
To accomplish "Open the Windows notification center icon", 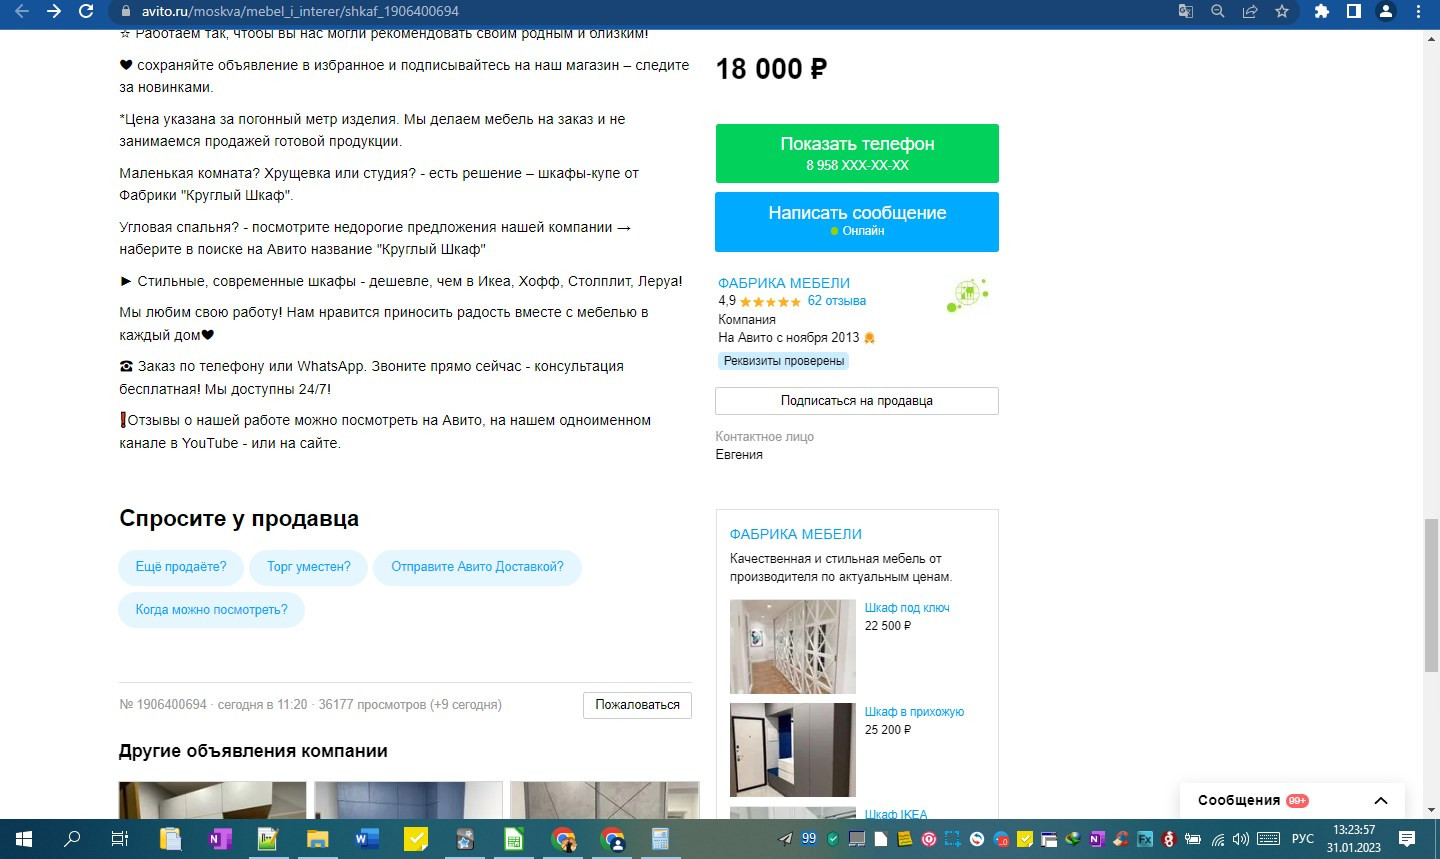I will point(1407,839).
